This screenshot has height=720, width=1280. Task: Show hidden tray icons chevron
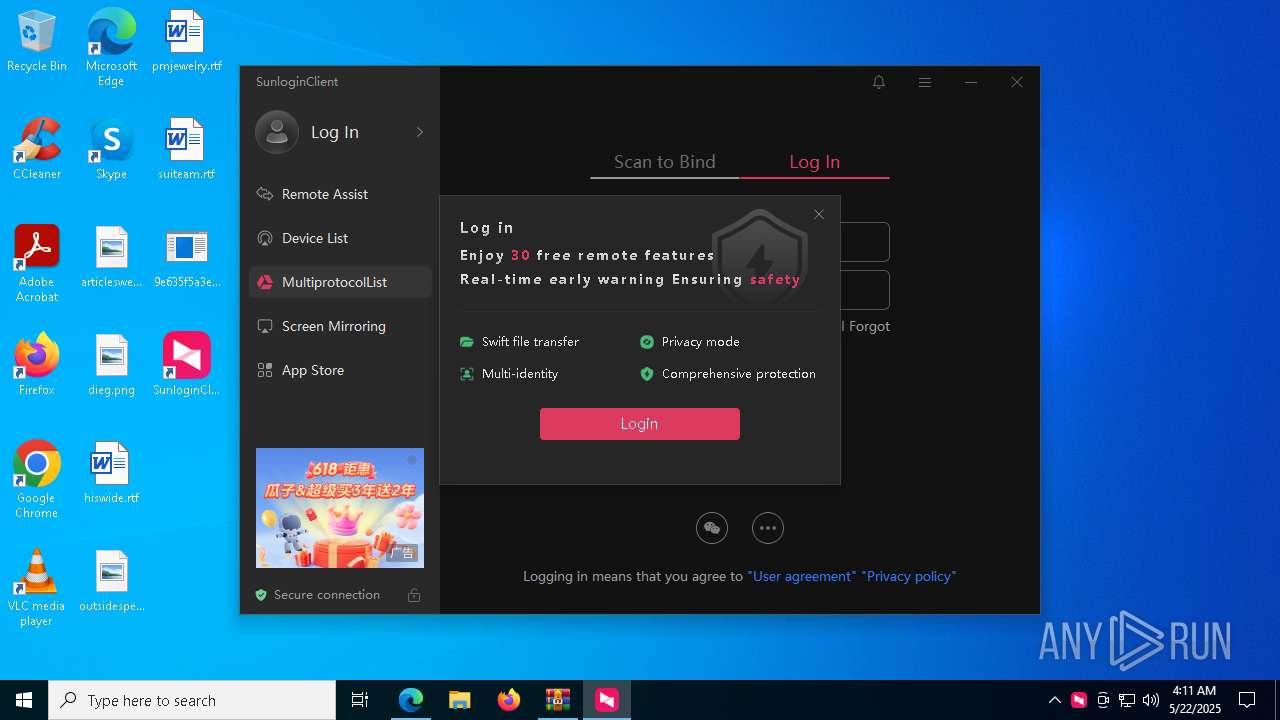pos(1054,700)
